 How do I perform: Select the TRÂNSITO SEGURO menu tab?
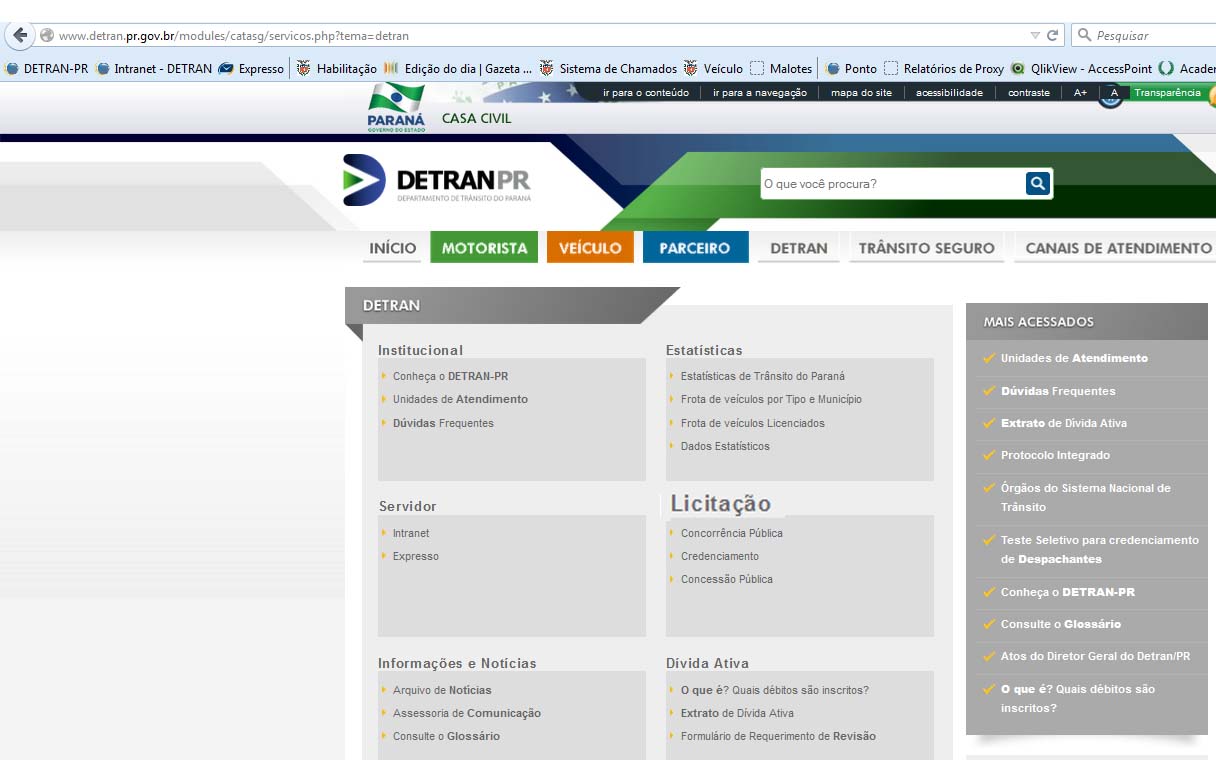pyautogui.click(x=927, y=248)
